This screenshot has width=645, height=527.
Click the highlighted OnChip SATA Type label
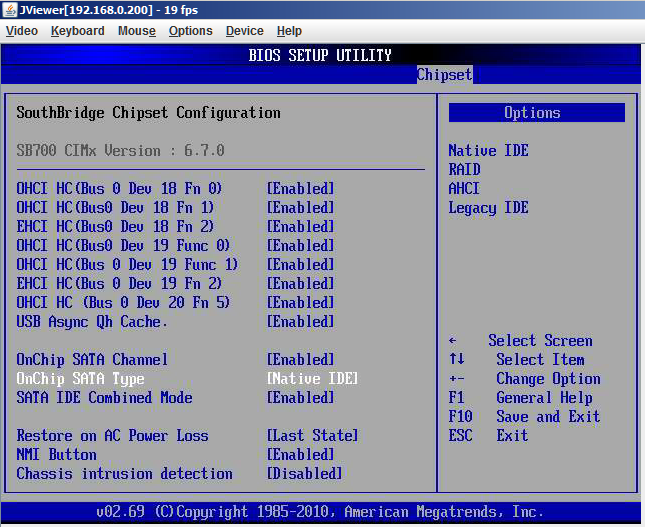point(81,379)
